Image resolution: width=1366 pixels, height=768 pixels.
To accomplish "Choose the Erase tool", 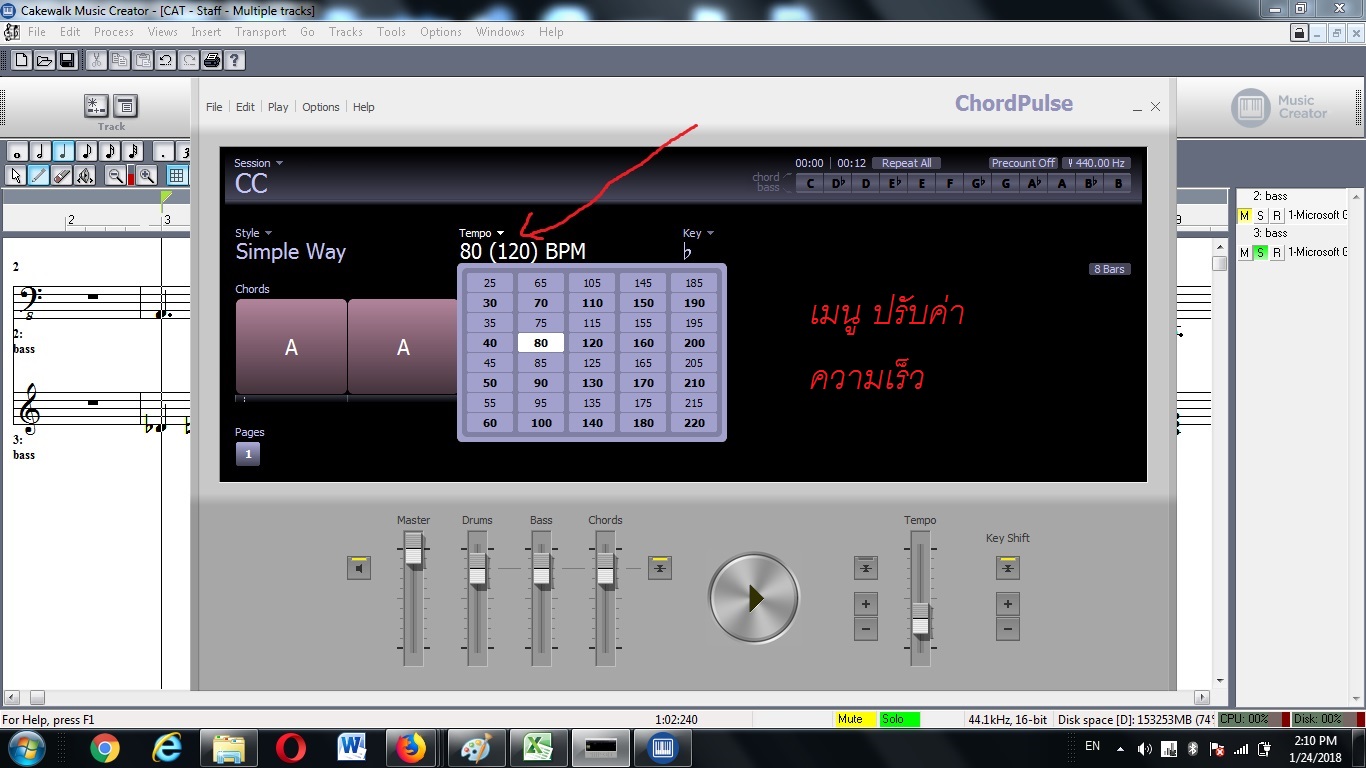I will [62, 176].
